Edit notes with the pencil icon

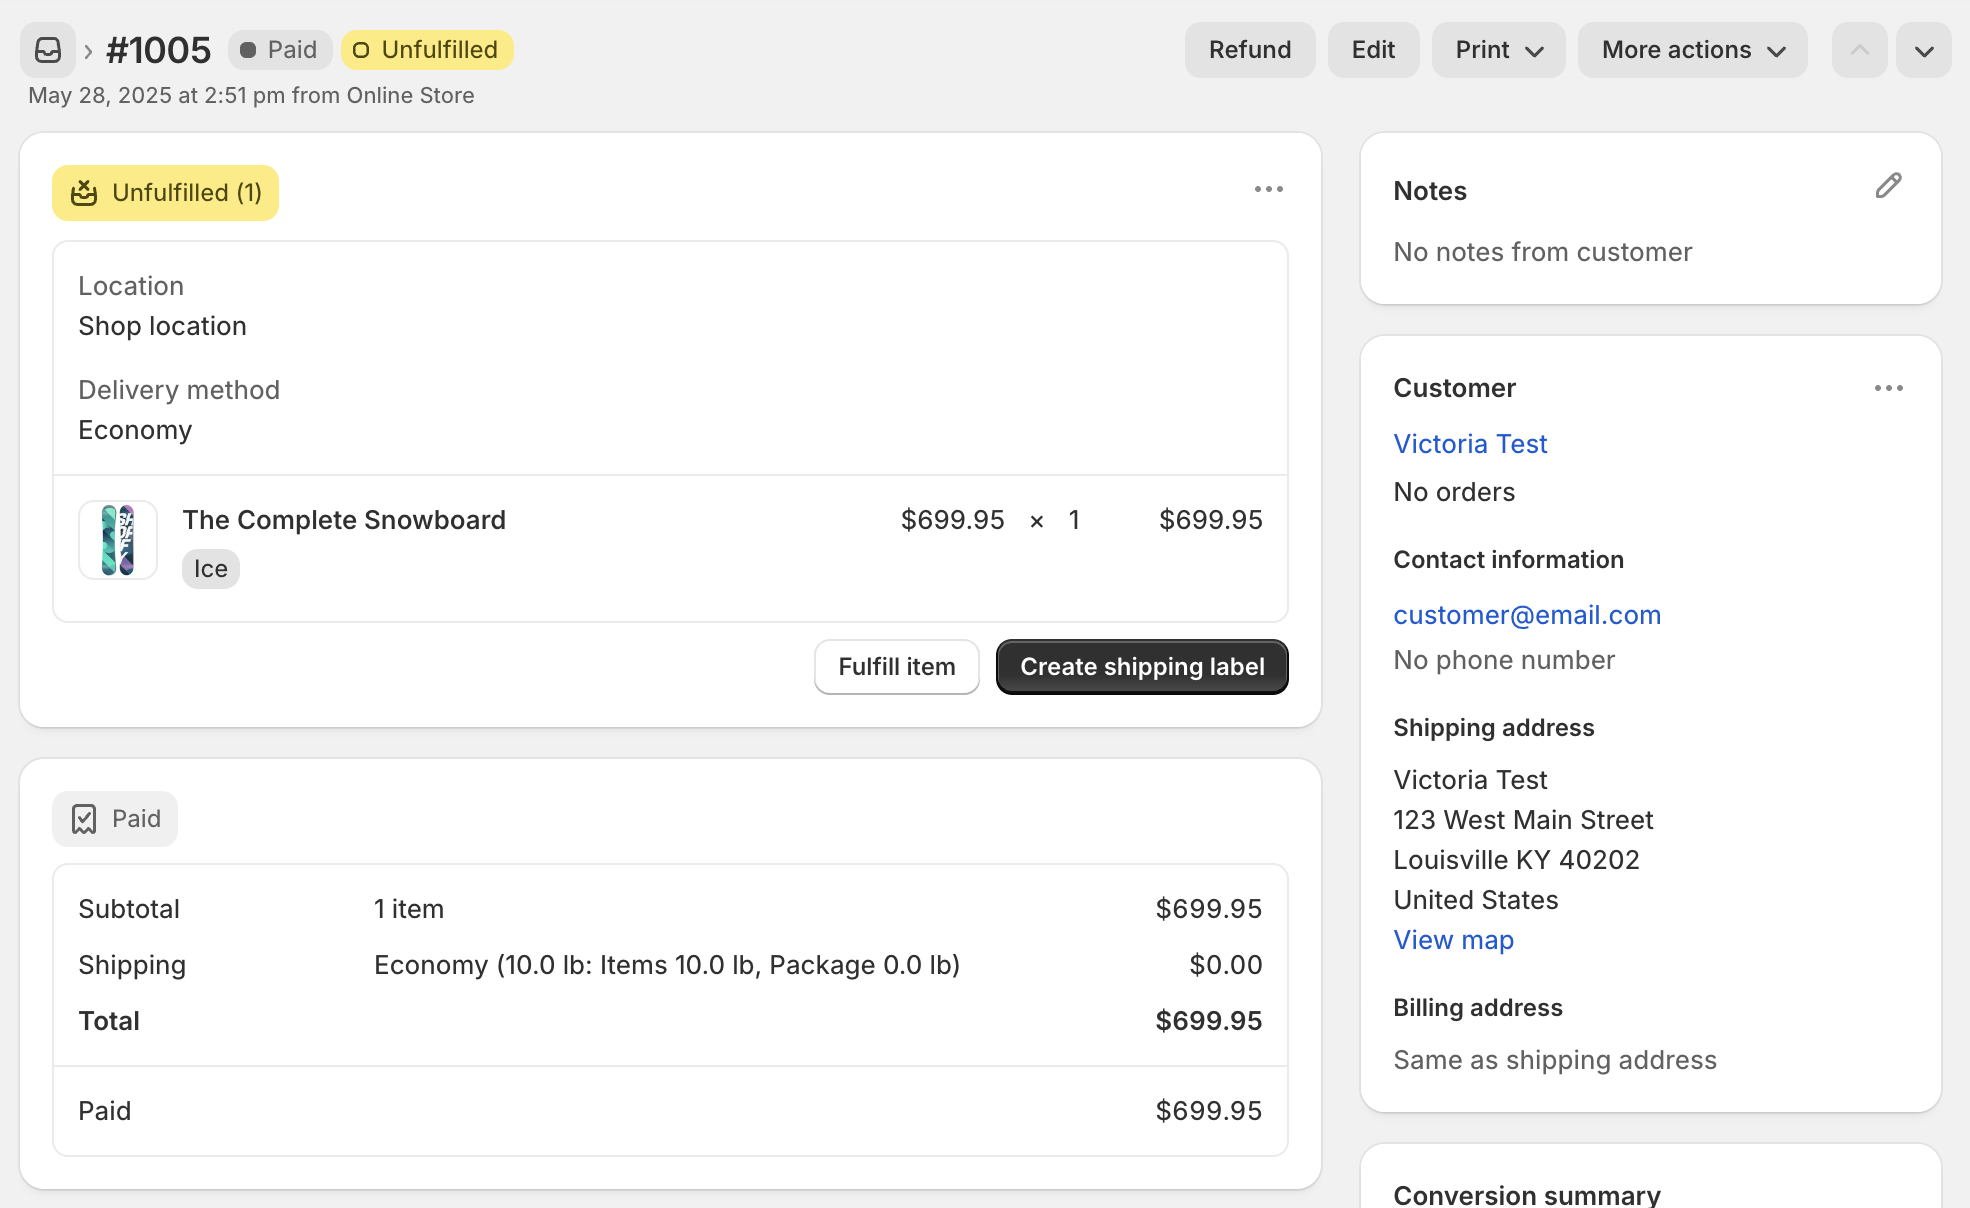pos(1888,186)
